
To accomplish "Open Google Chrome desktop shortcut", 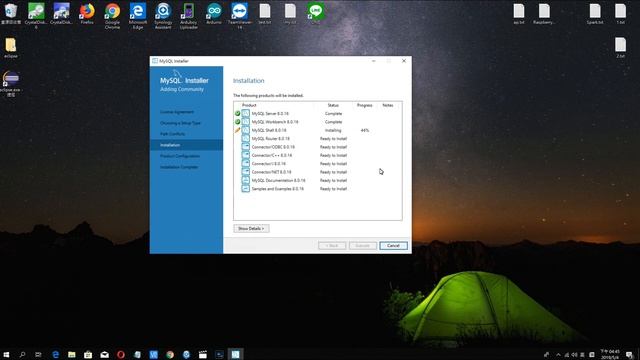I will click(x=112, y=16).
